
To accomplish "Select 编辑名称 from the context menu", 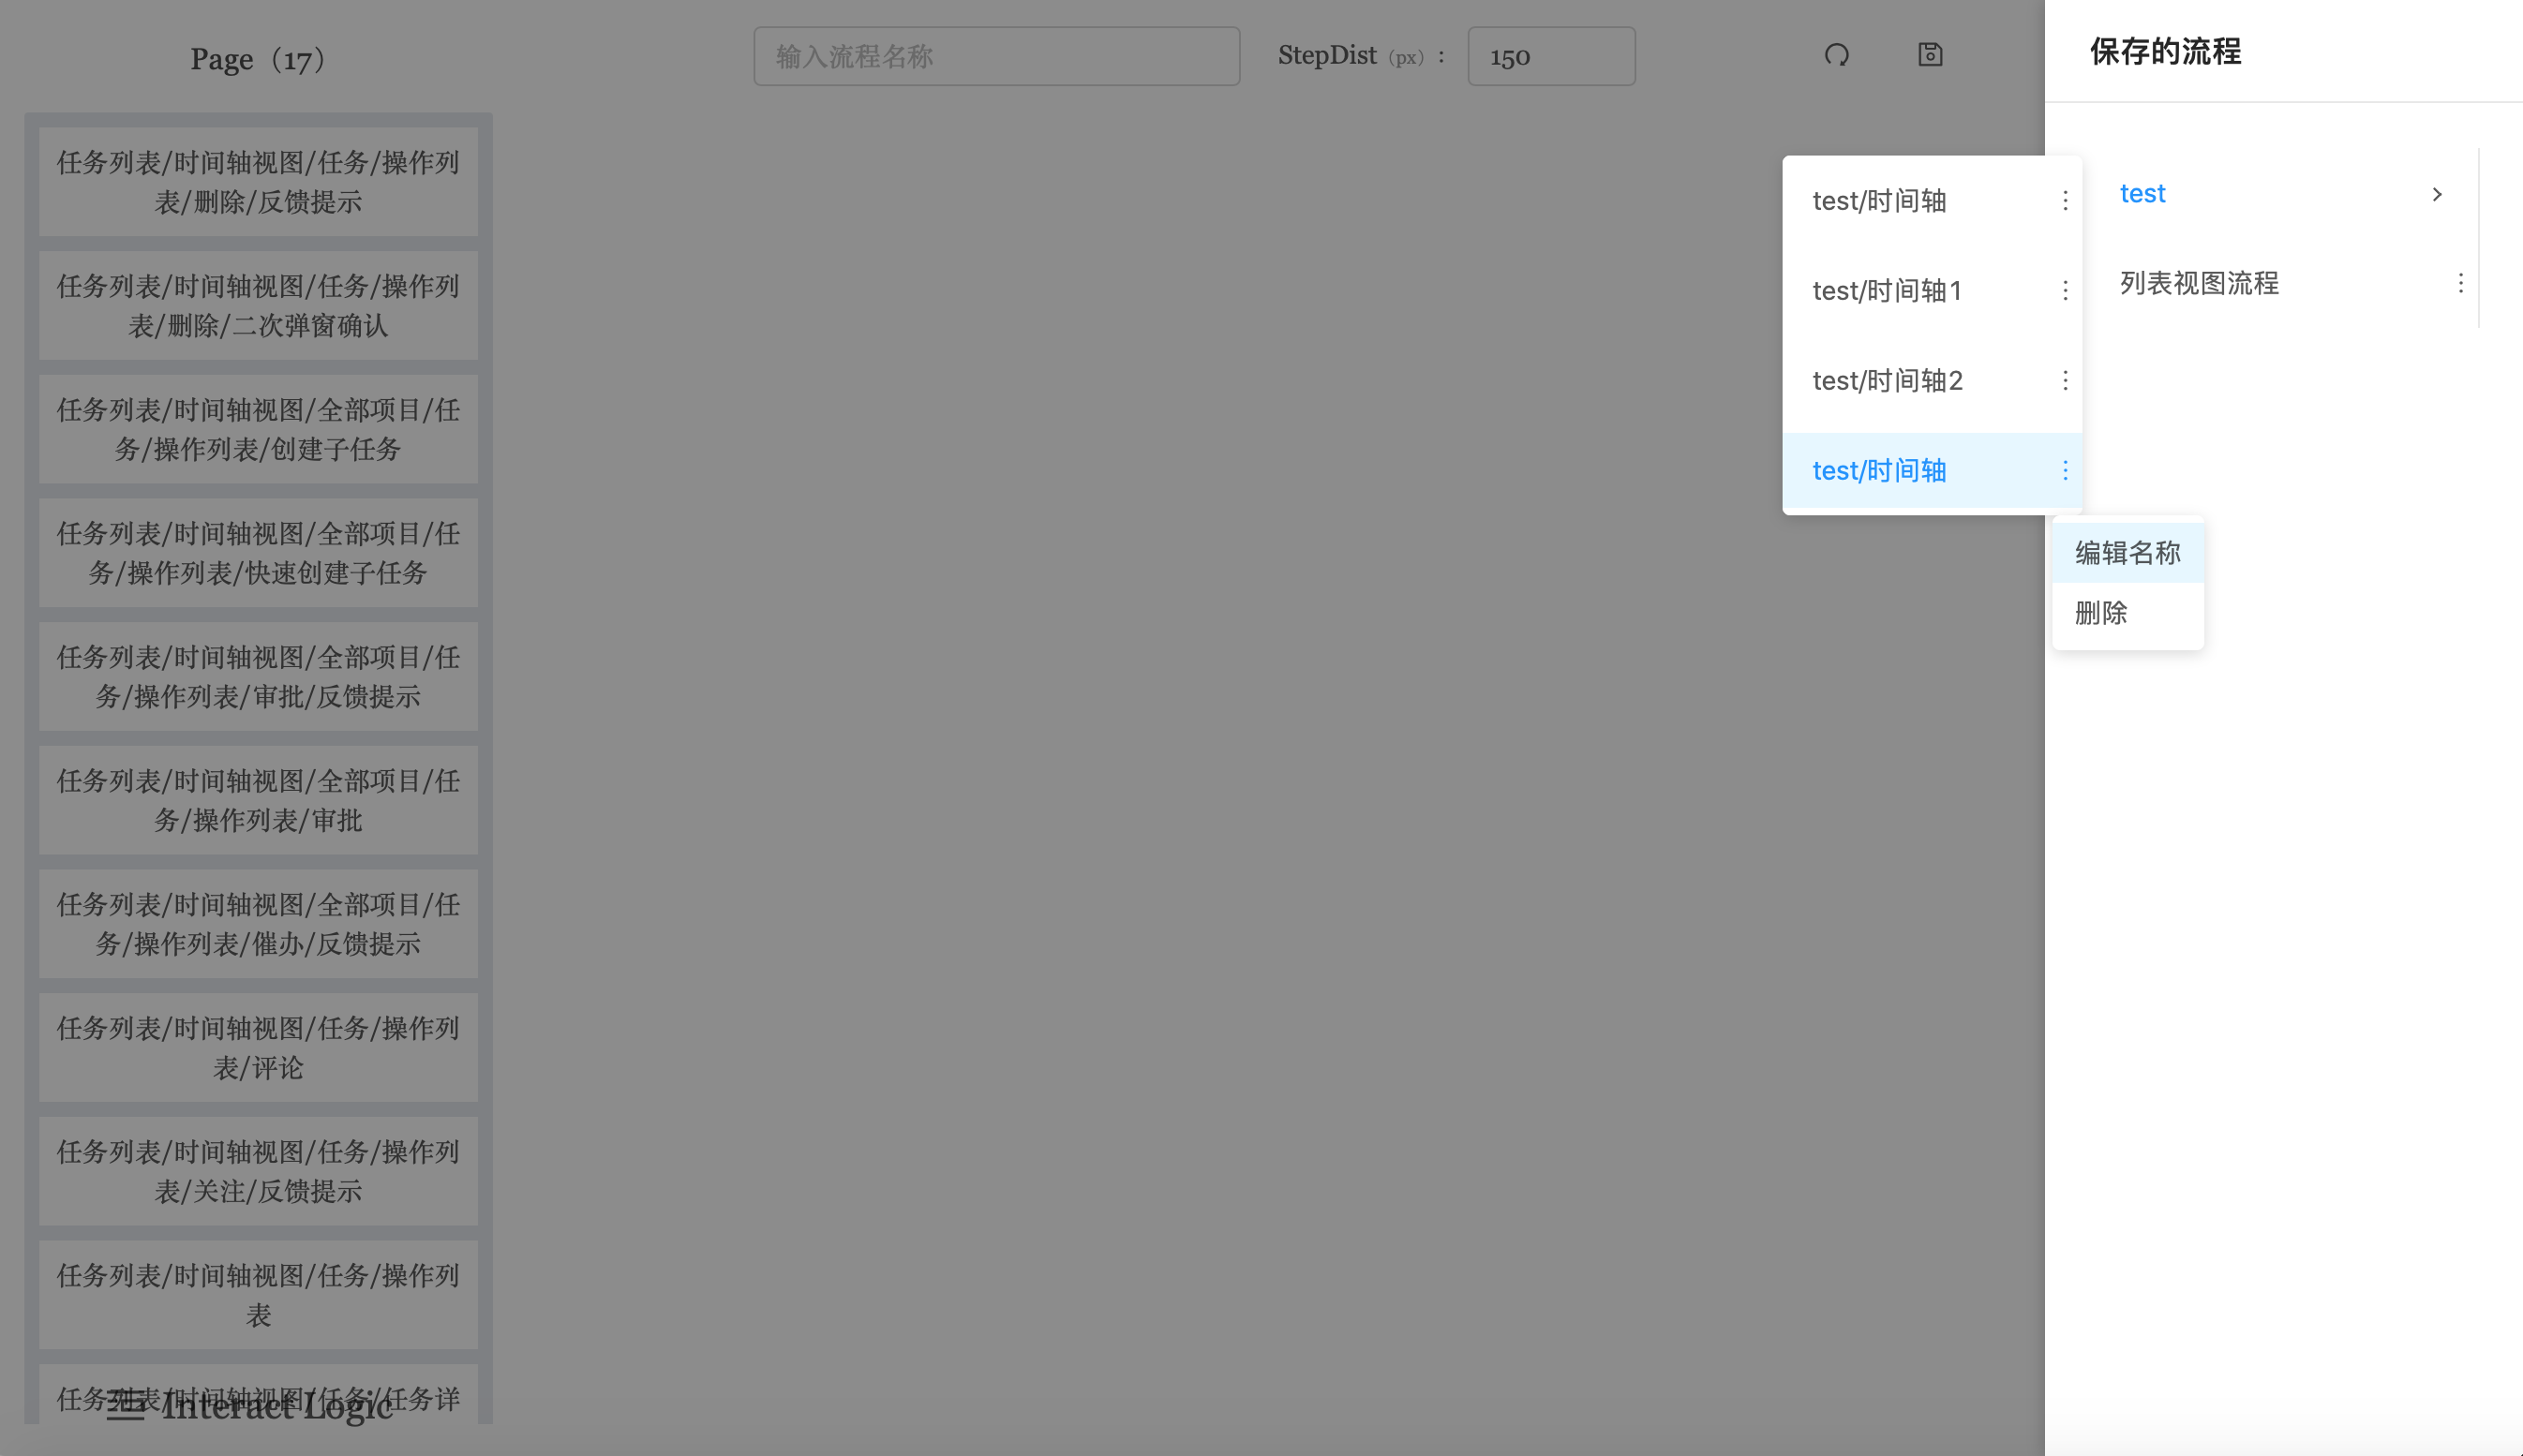I will 2127,553.
